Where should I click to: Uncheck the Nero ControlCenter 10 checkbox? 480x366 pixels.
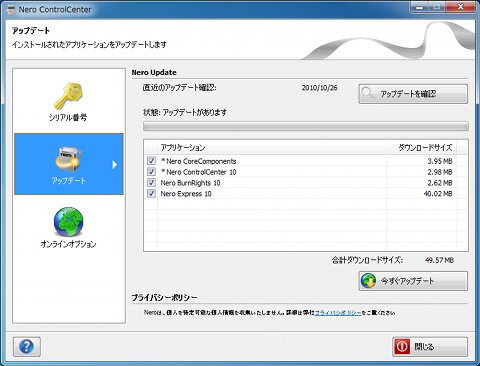(x=151, y=172)
